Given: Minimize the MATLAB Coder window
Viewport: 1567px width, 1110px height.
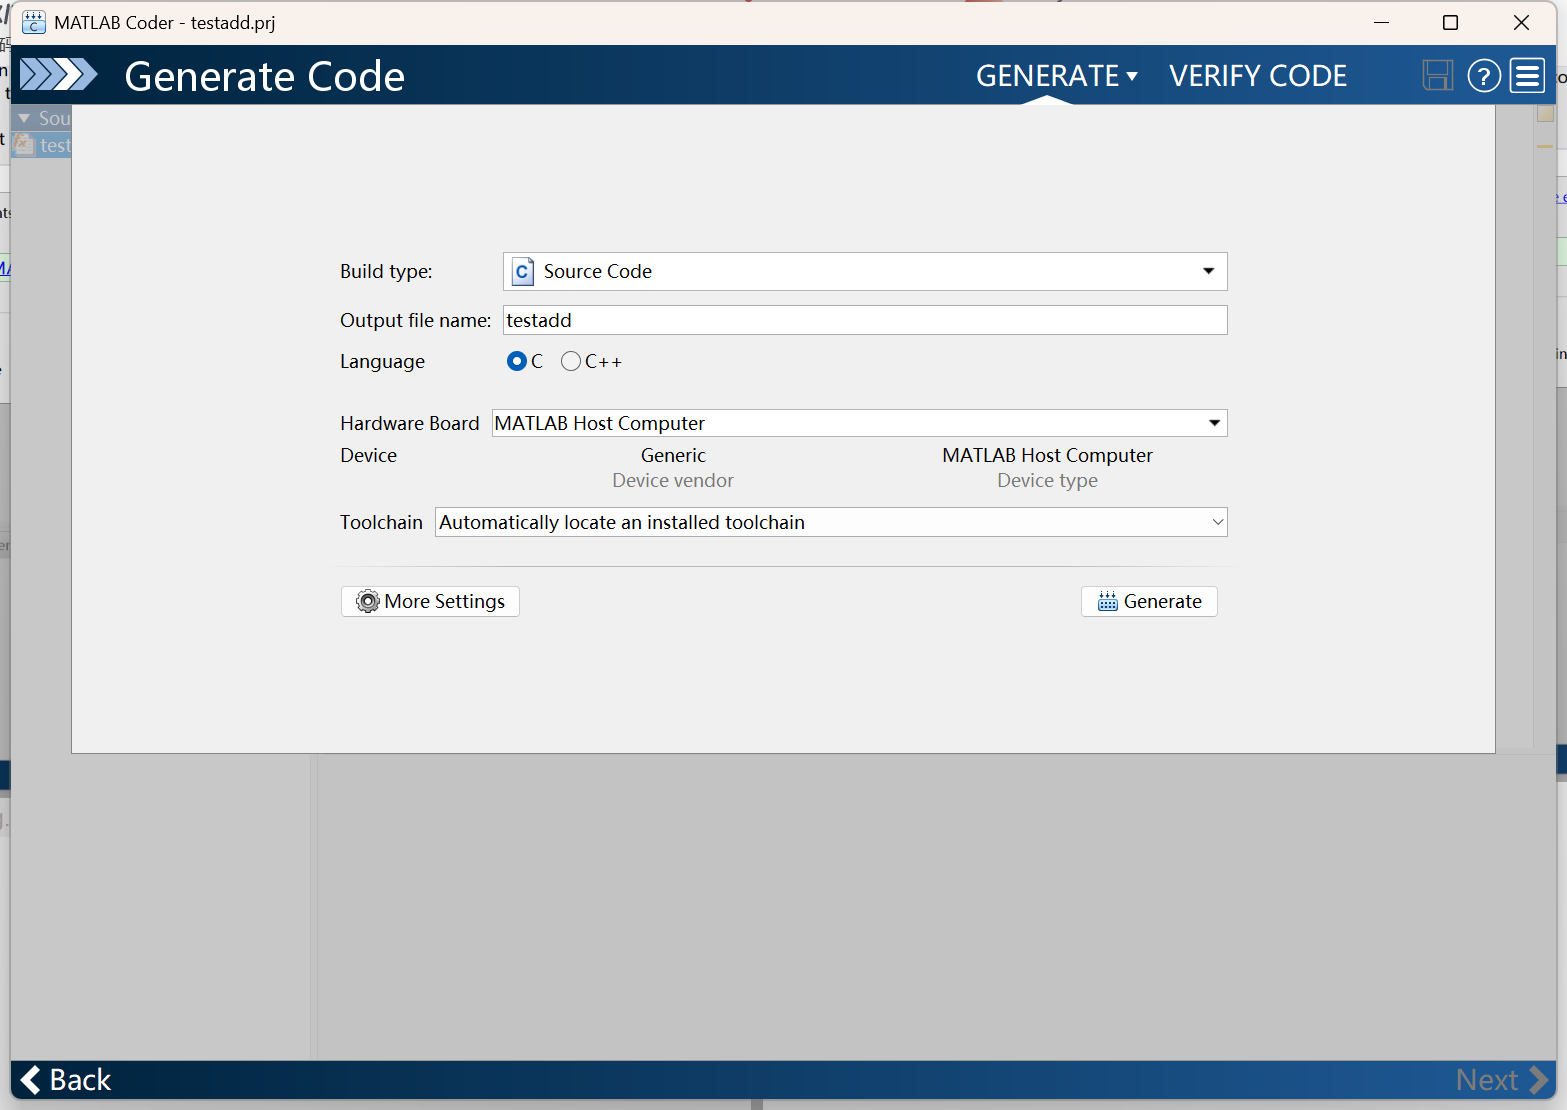Looking at the screenshot, I should click(x=1382, y=22).
